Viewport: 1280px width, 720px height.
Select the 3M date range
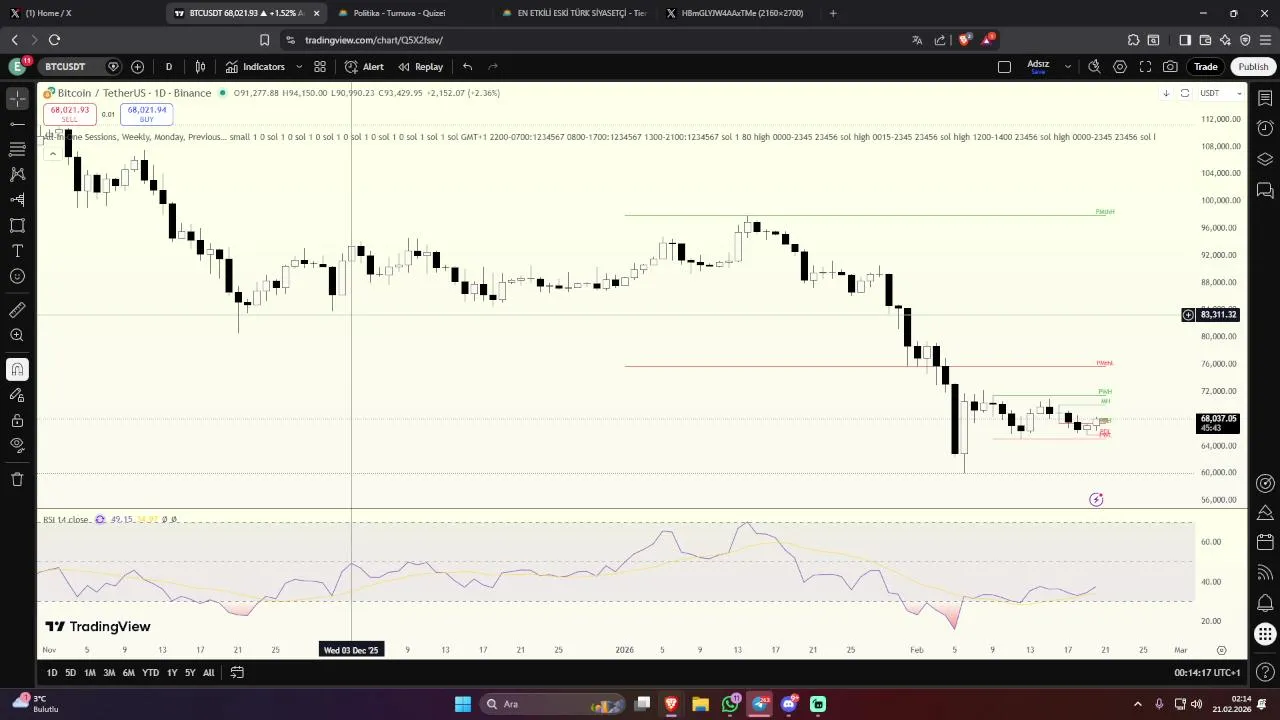point(109,673)
